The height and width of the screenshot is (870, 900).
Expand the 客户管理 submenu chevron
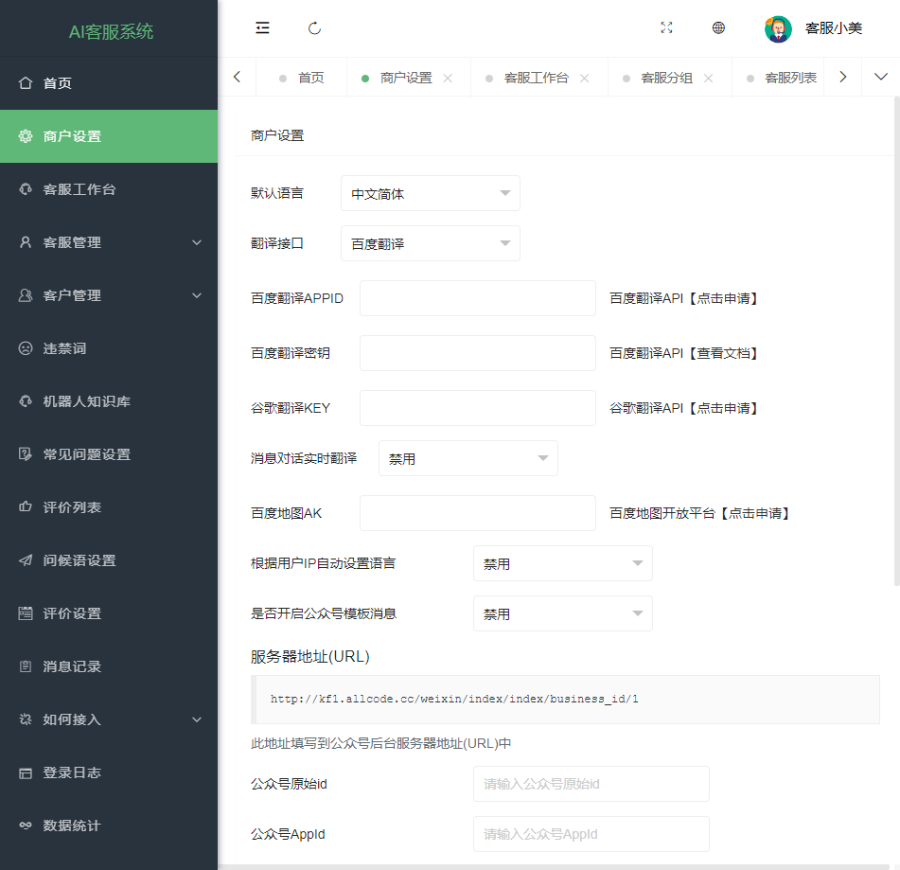[197, 296]
